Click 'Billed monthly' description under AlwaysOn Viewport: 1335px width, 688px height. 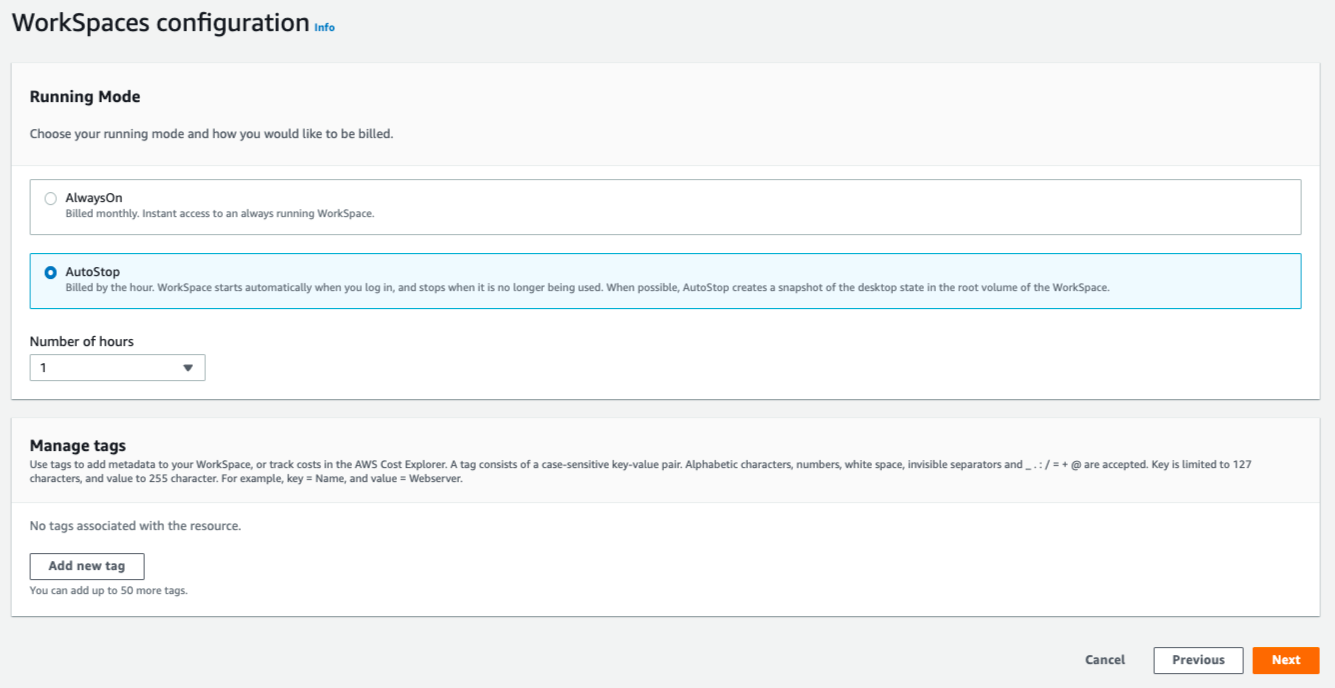(x=220, y=213)
